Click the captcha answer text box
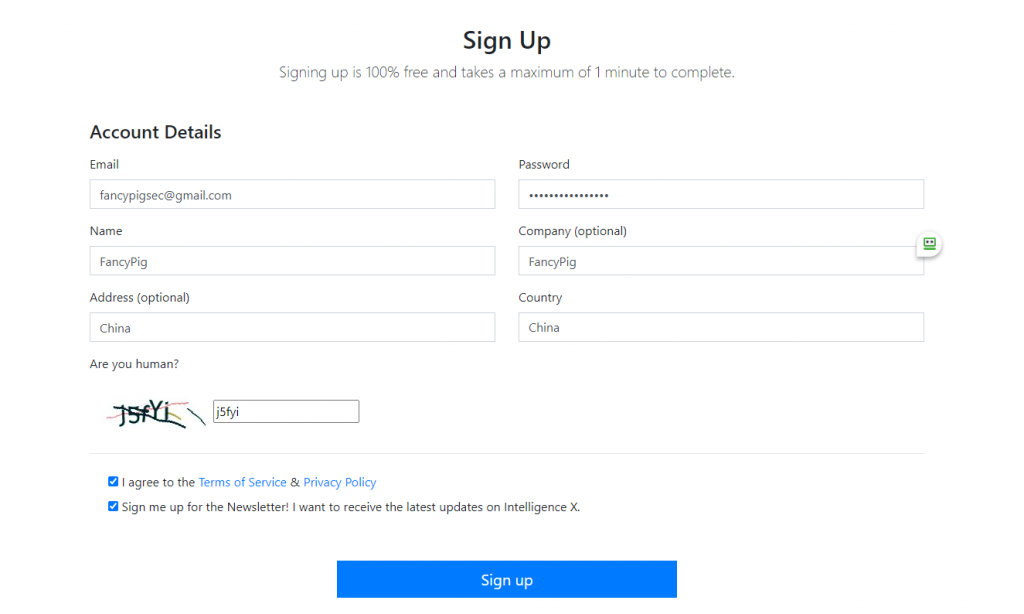 [x=285, y=411]
